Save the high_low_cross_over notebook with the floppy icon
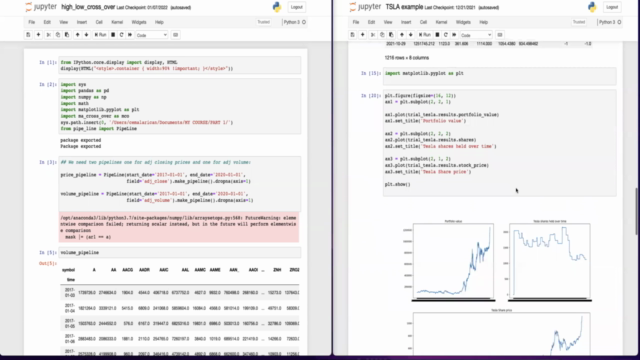The height and width of the screenshot is (360, 640). tap(28, 35)
